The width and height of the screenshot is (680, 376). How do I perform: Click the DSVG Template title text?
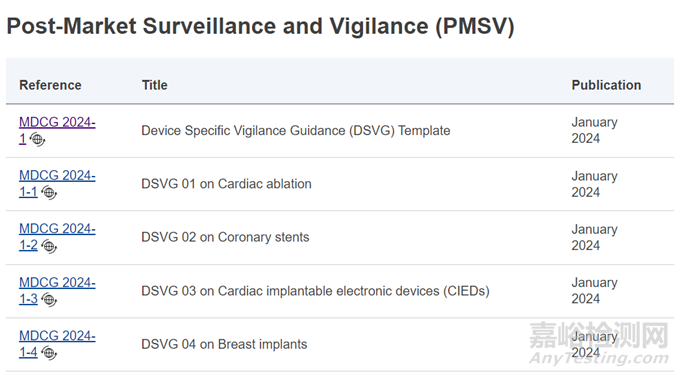pos(296,131)
